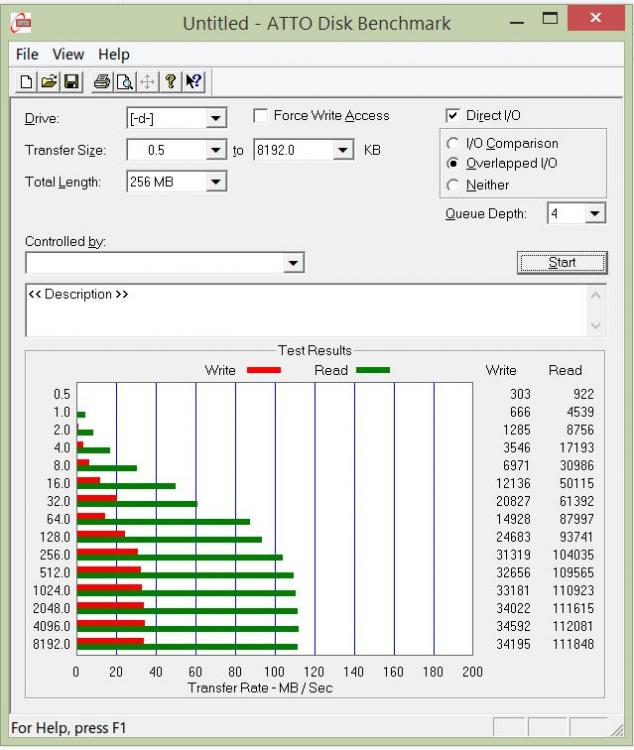Click the read value 922
The image size is (634, 750).
click(x=584, y=394)
